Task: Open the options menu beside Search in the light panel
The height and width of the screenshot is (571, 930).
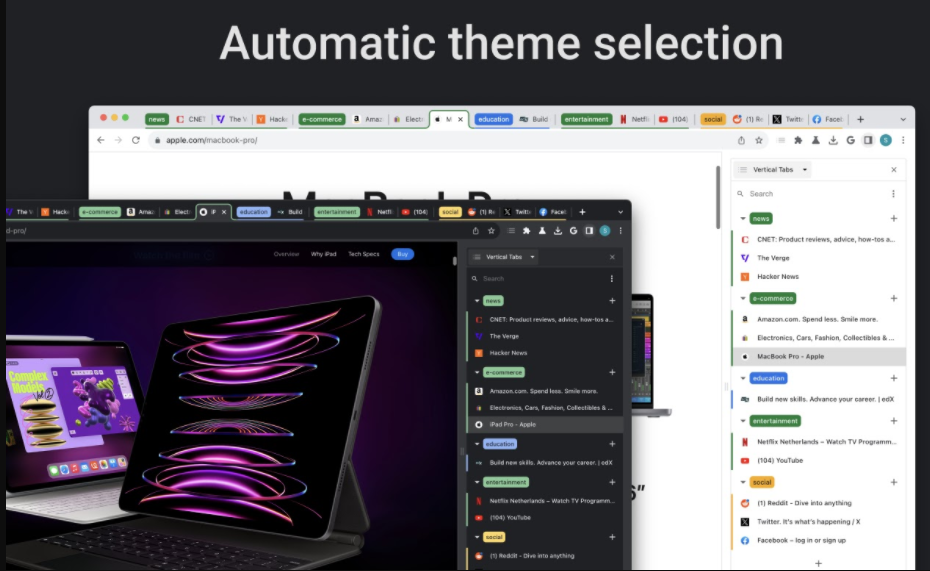Action: point(893,194)
